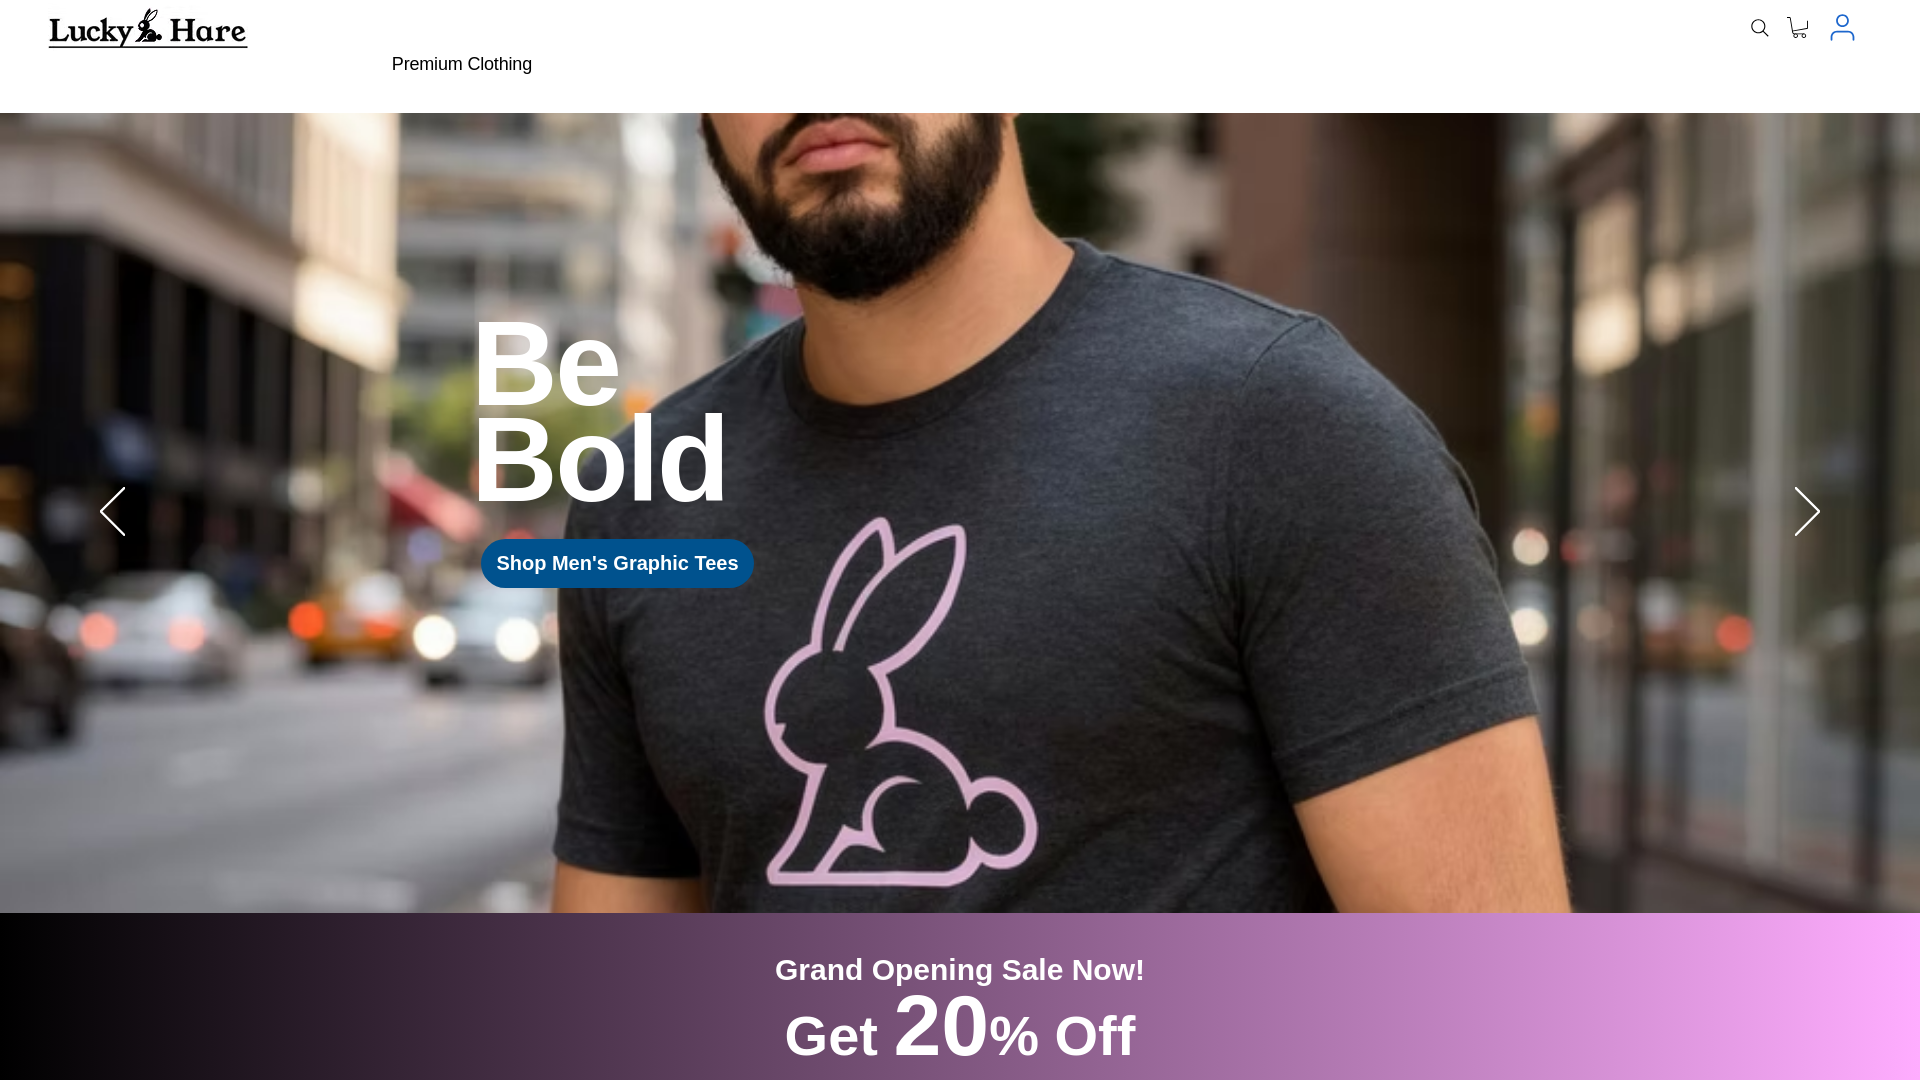Screen dimensions: 1920x1080
Task: Click Shop Men's Graphic Tees button
Action: tap(617, 563)
